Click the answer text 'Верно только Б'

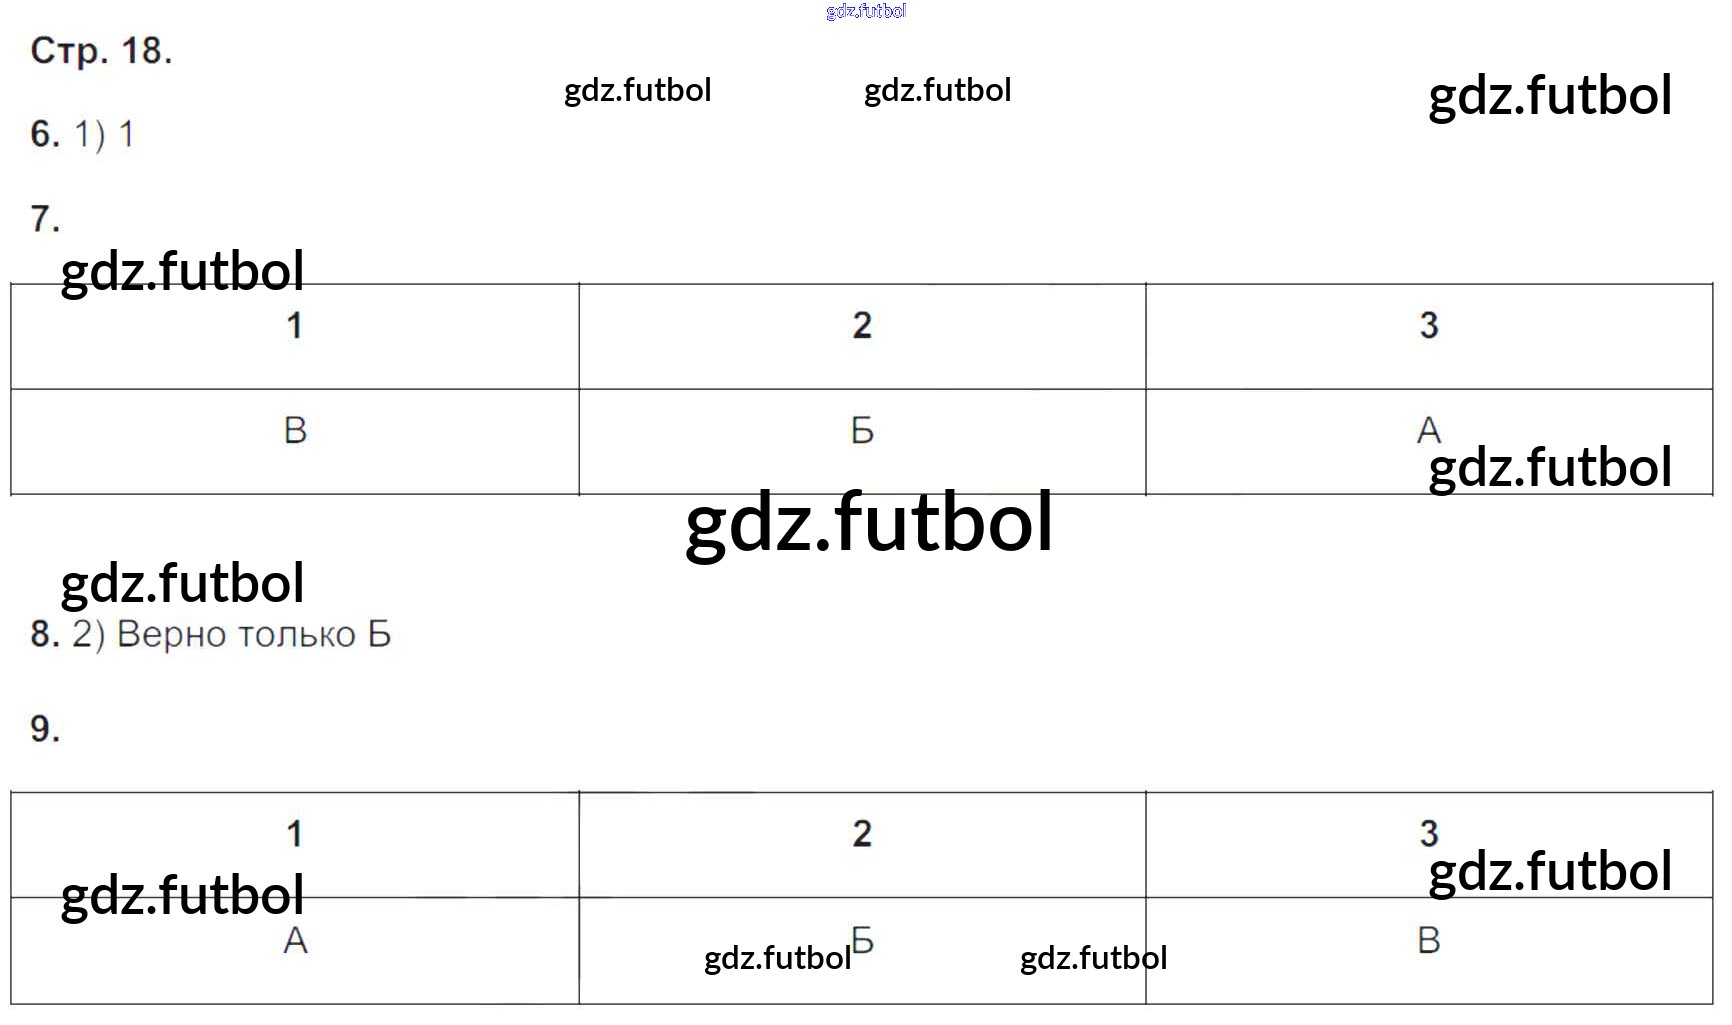coord(254,635)
